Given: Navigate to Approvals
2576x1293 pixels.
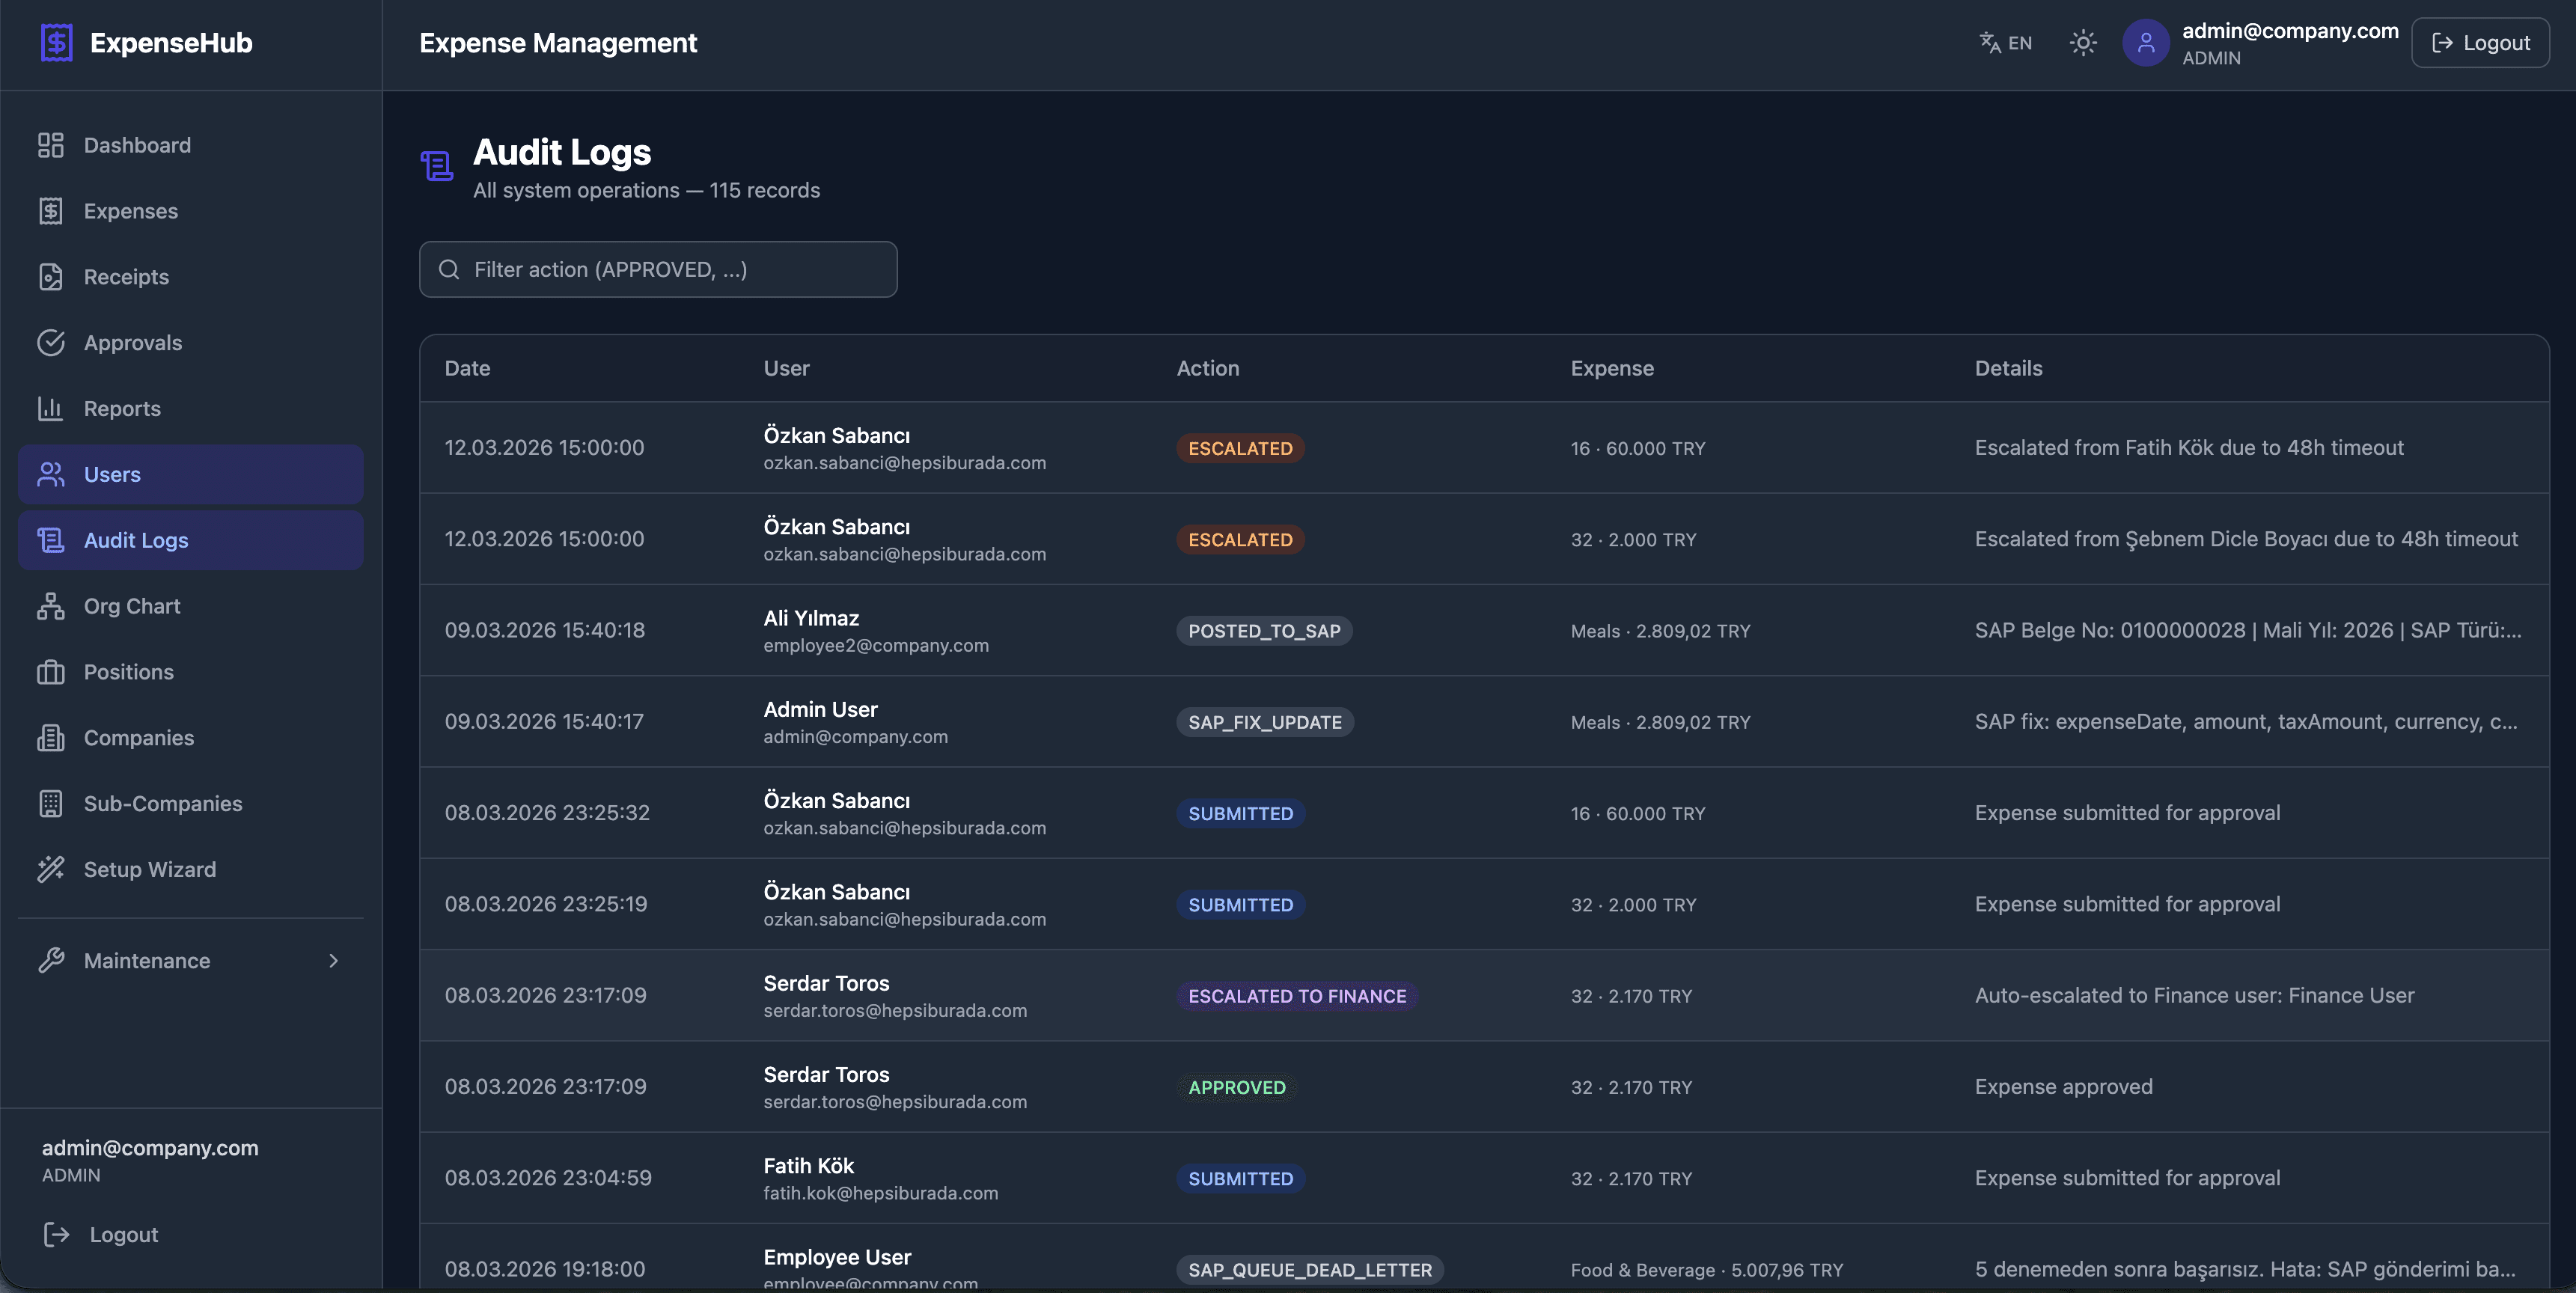Looking at the screenshot, I should pyautogui.click(x=190, y=343).
